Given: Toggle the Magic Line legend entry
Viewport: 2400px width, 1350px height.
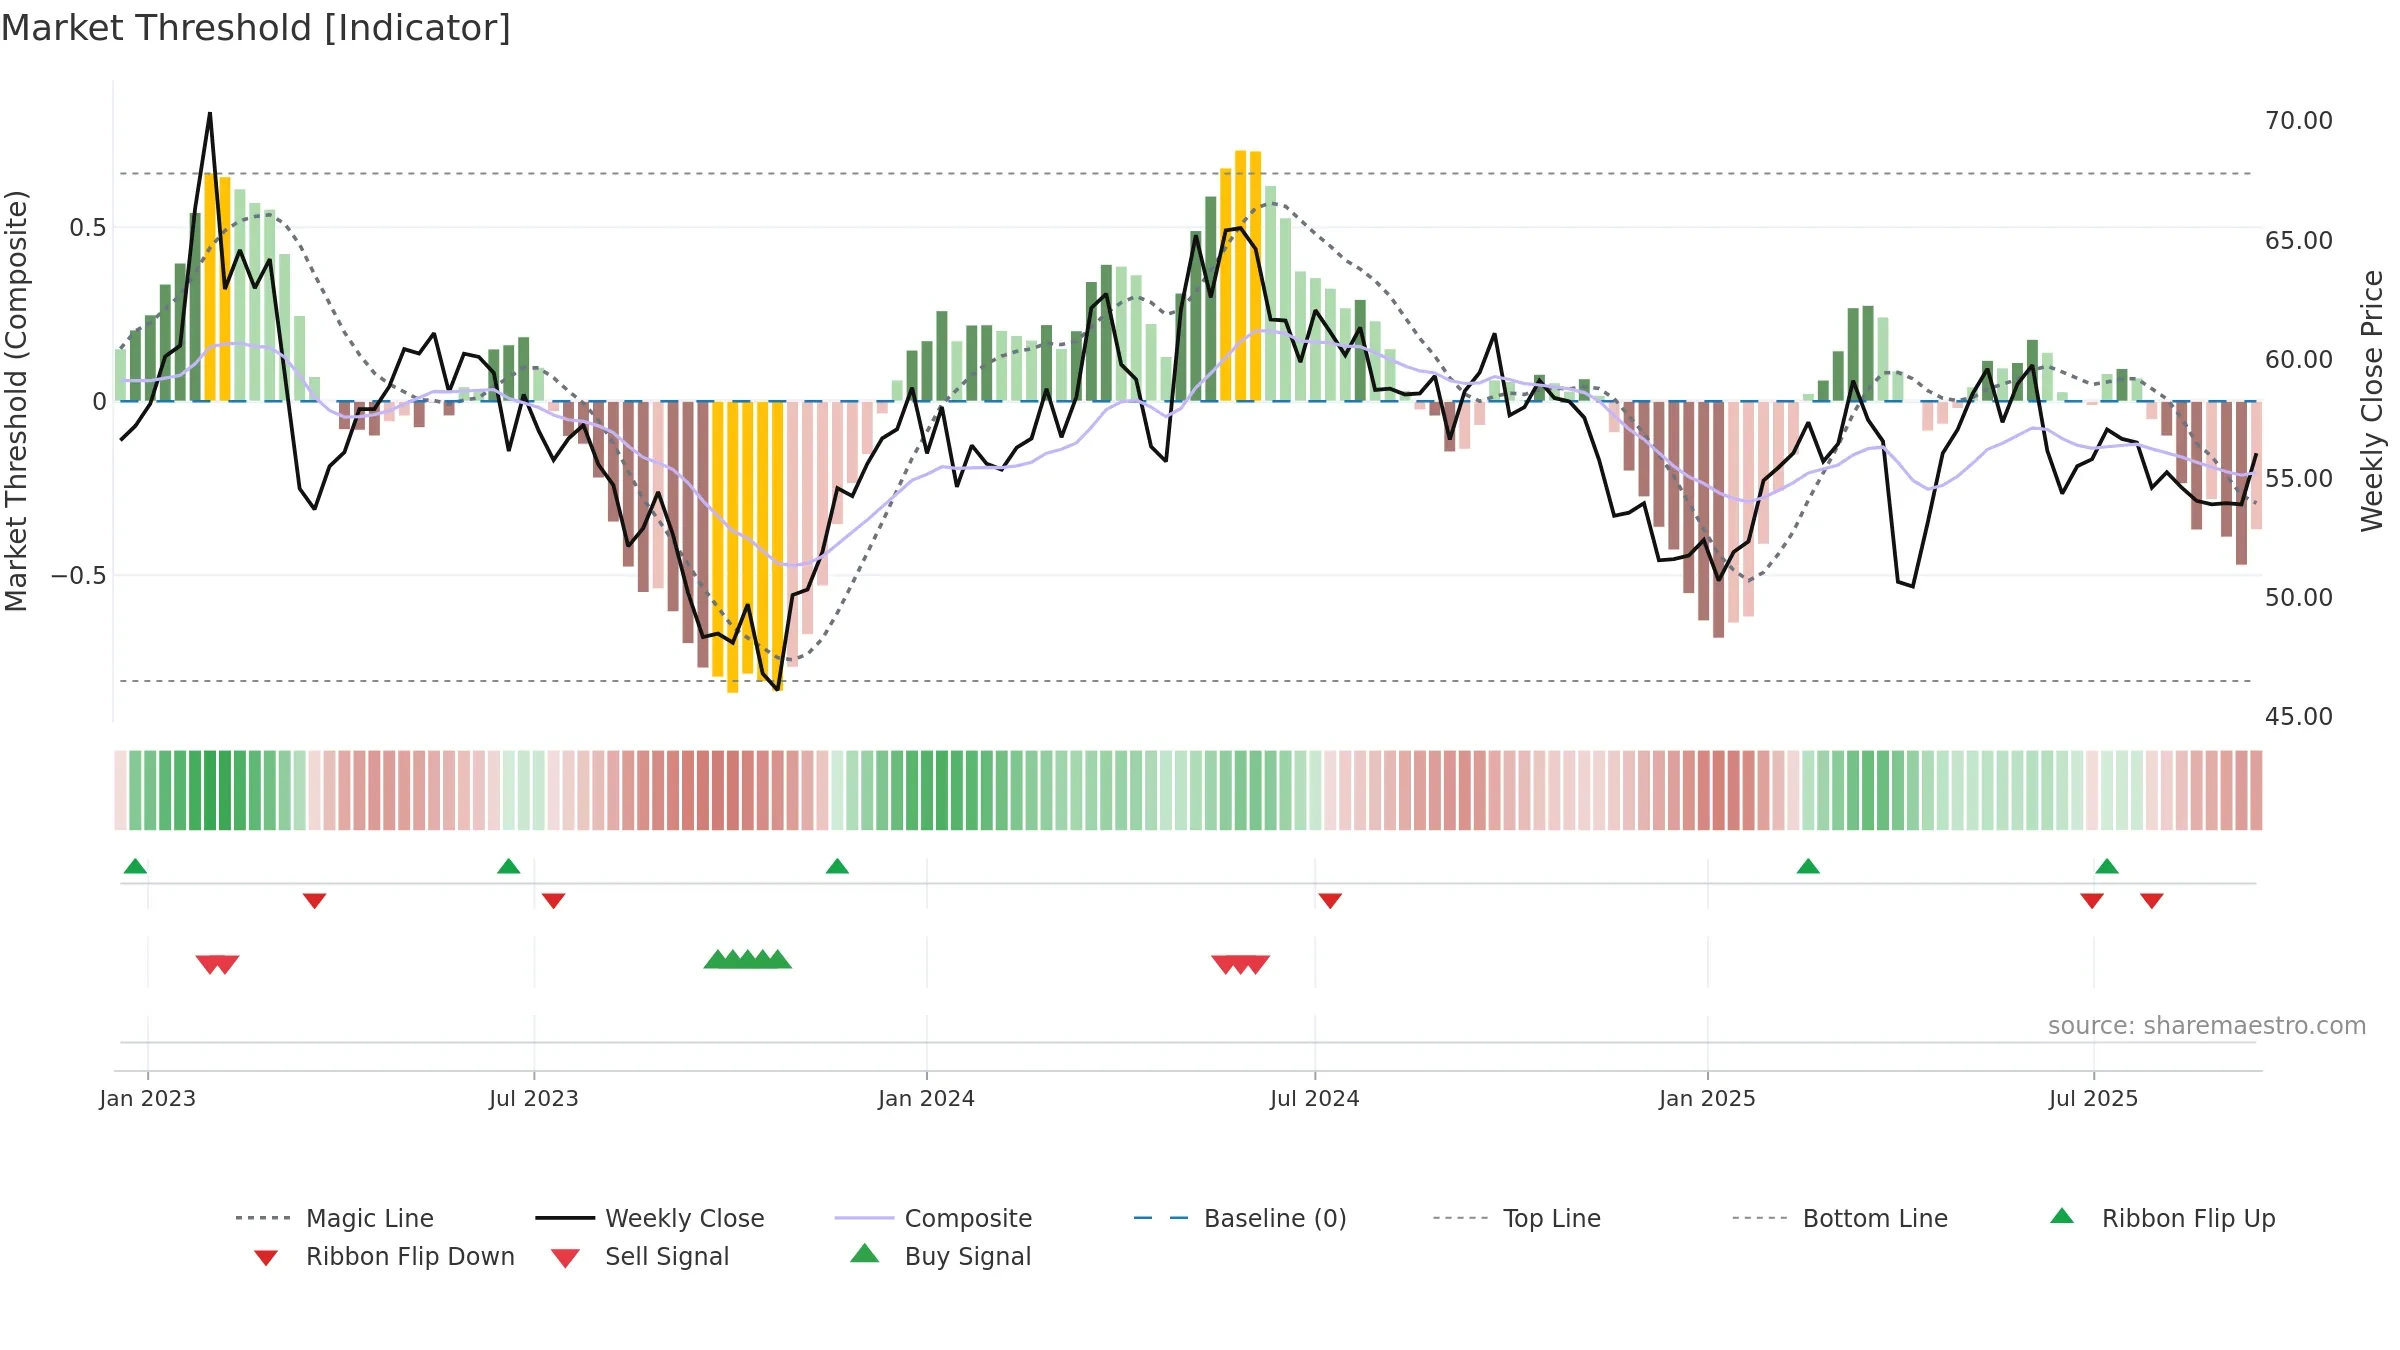Looking at the screenshot, I should pos(334,1218).
